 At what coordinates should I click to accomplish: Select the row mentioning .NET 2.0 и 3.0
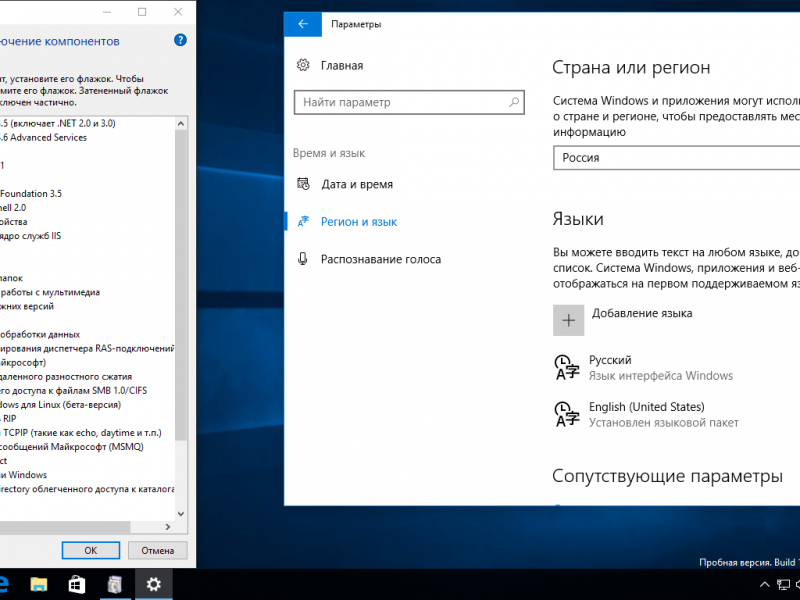[x=58, y=123]
